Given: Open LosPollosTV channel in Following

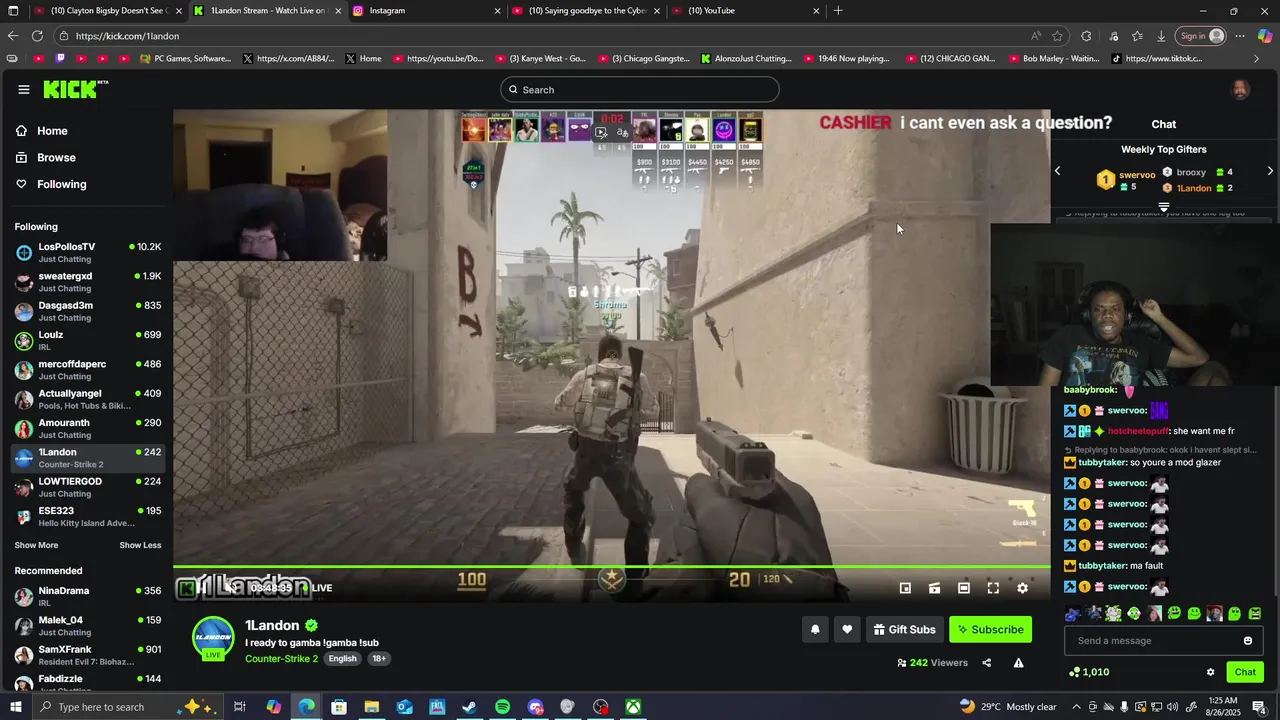Looking at the screenshot, I should (x=88, y=252).
